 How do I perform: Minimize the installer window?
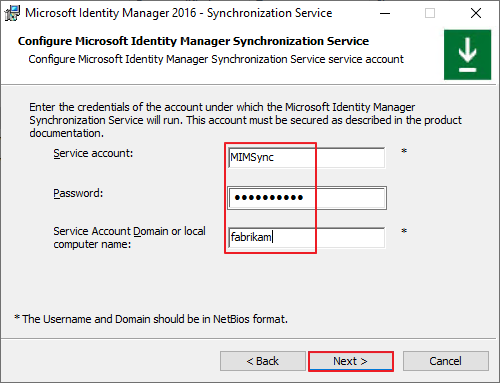385,13
